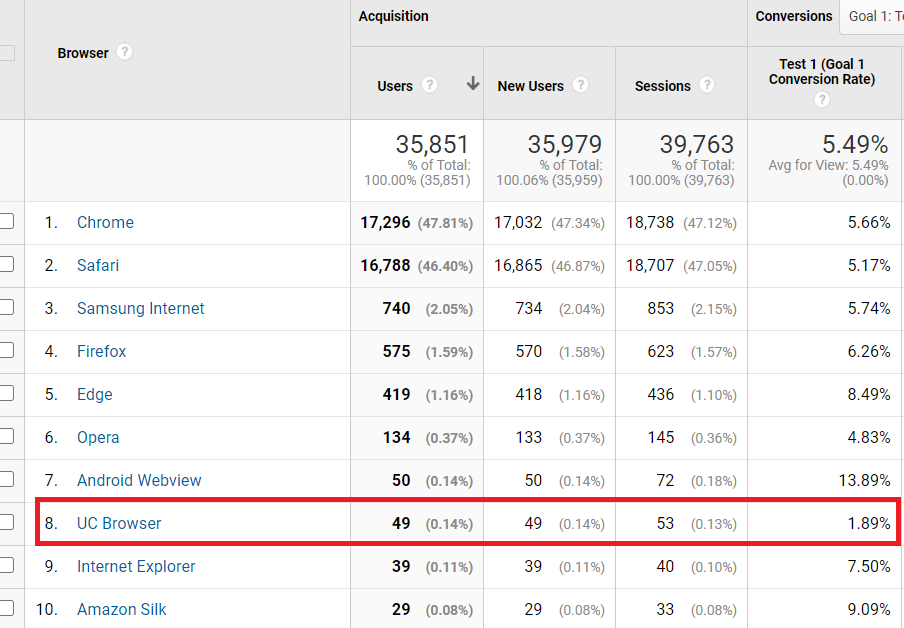
Task: Check the Firefox row checkbox
Action: (x=6, y=351)
